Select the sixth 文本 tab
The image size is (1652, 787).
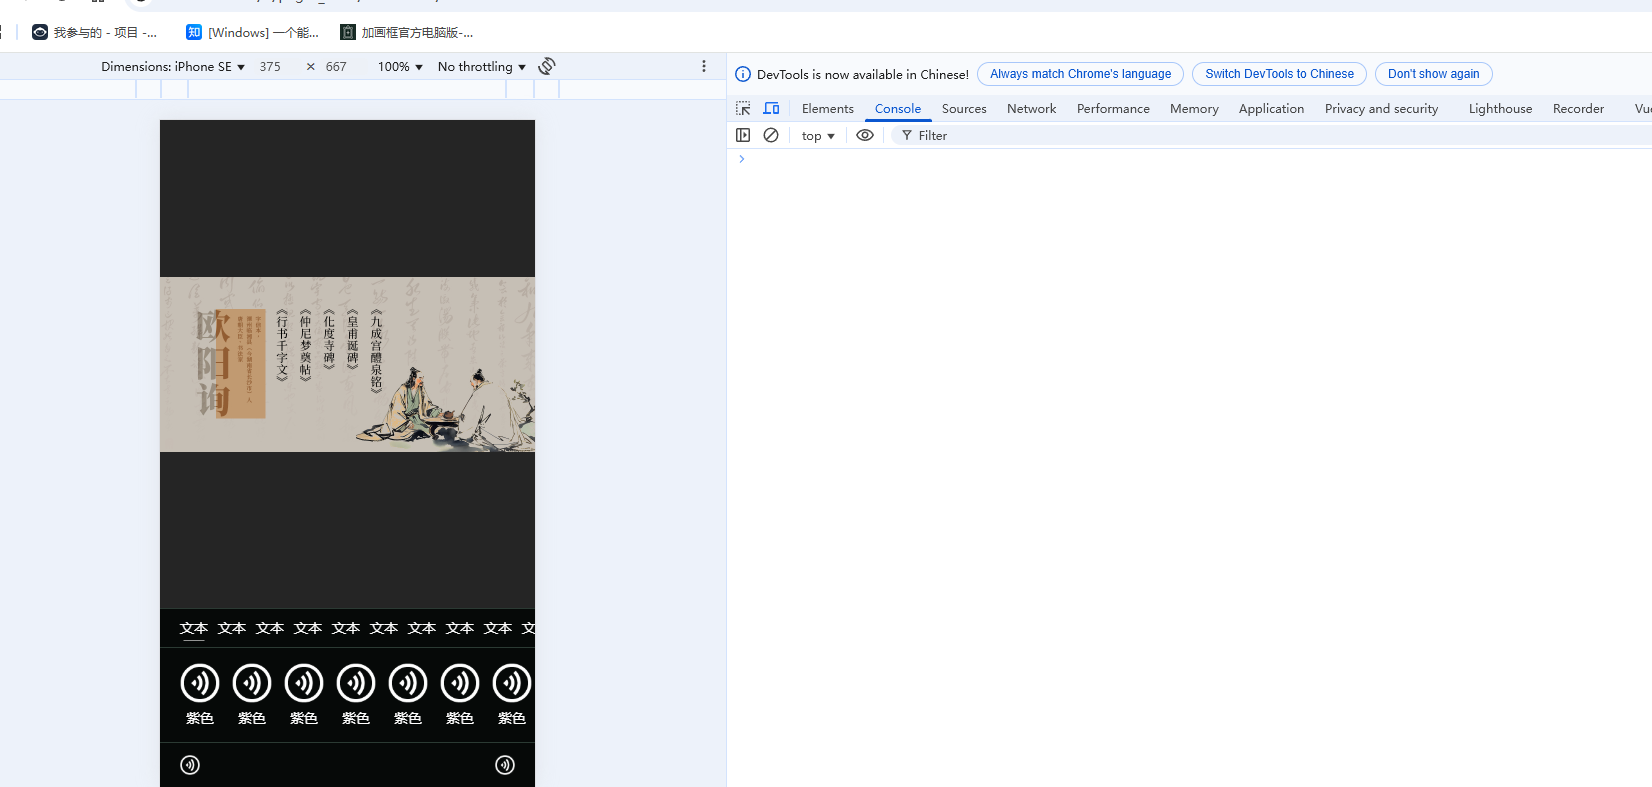click(384, 628)
